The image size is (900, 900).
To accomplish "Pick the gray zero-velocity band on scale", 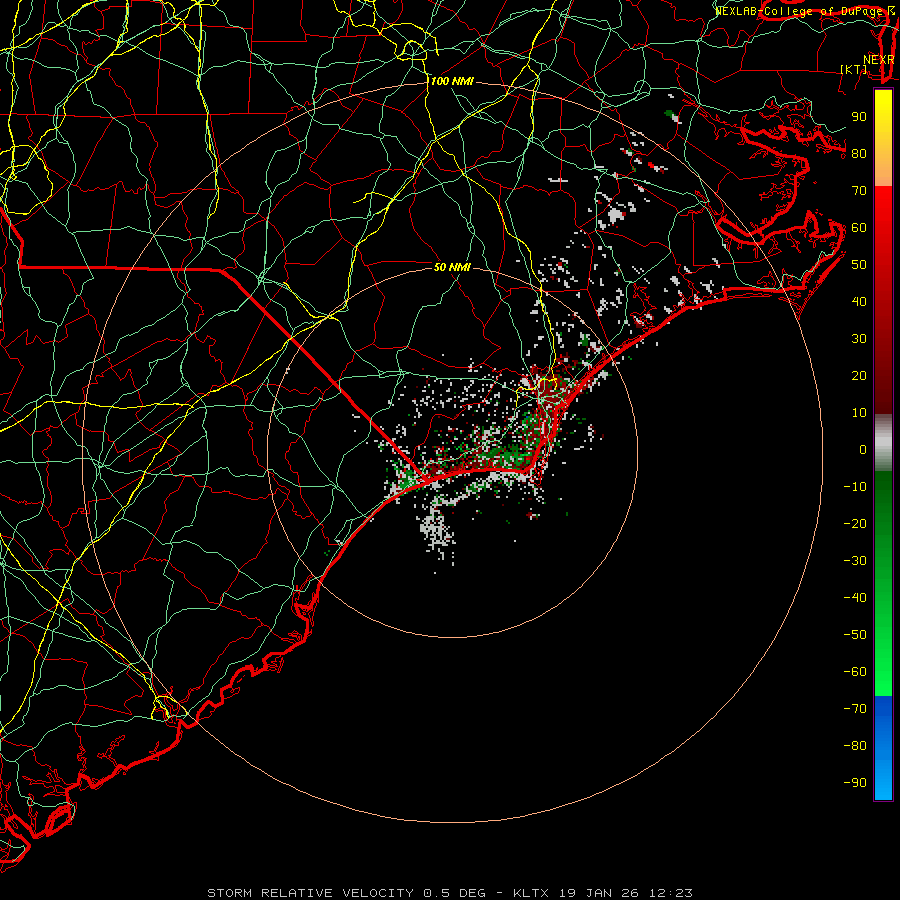I will 883,443.
